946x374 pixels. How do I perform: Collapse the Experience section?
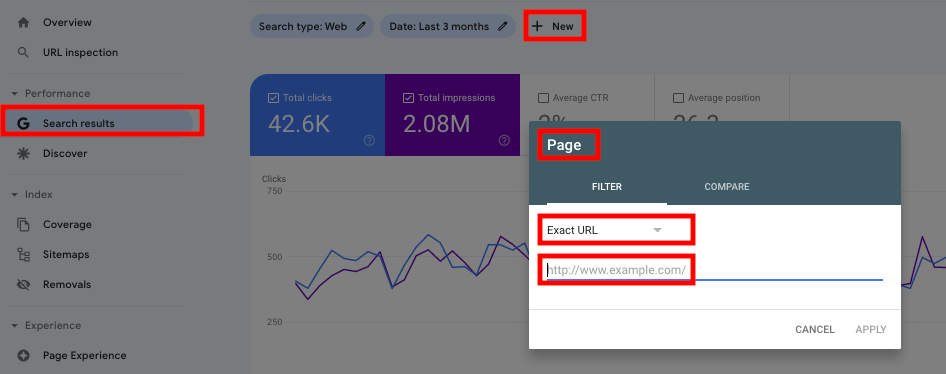(14, 326)
